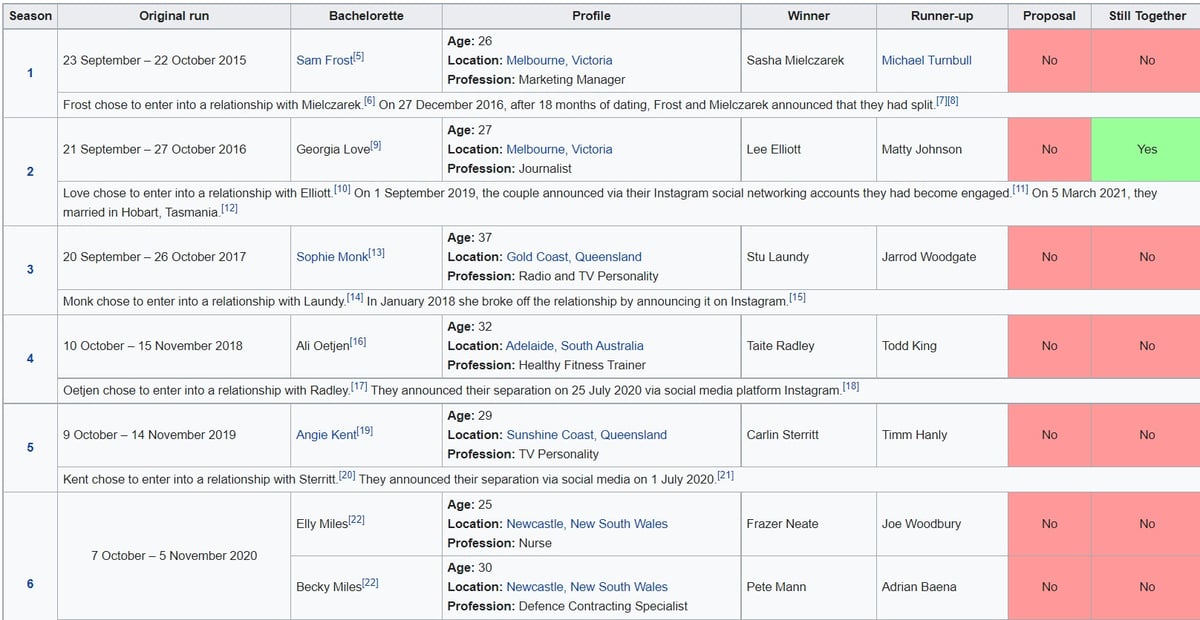Click citation [5] next to Sam Frost
Image resolution: width=1200 pixels, height=620 pixels.
359,56
